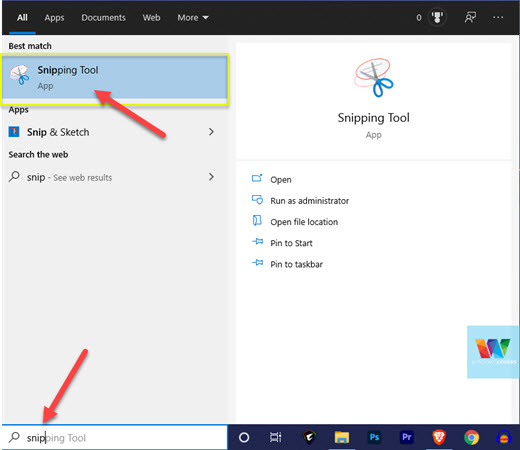Click the Snip & Sketch app icon
This screenshot has height=450, width=520.
tap(14, 132)
